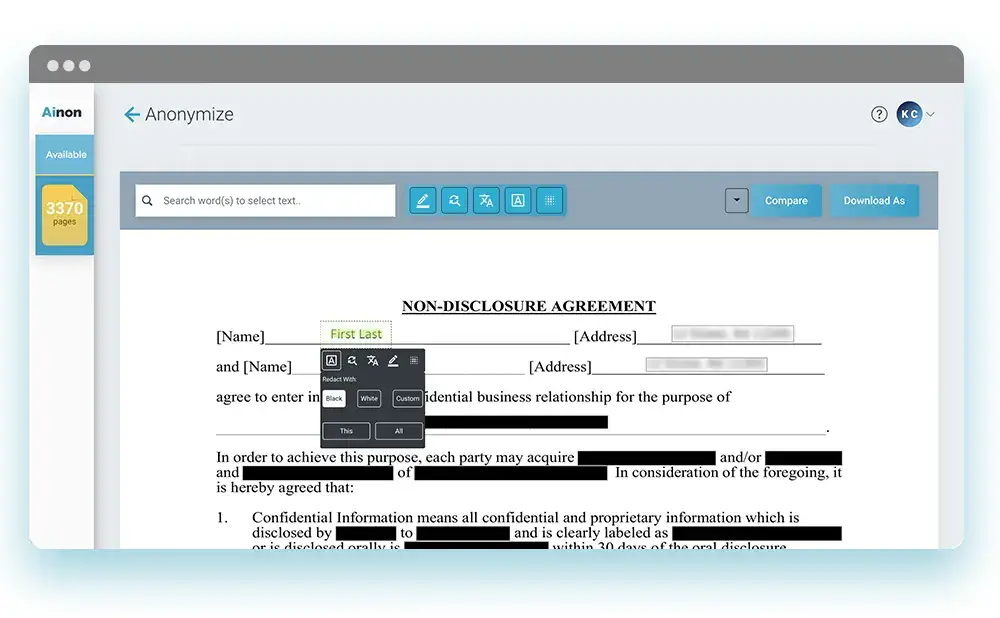Choose Custom redact color option

407,398
